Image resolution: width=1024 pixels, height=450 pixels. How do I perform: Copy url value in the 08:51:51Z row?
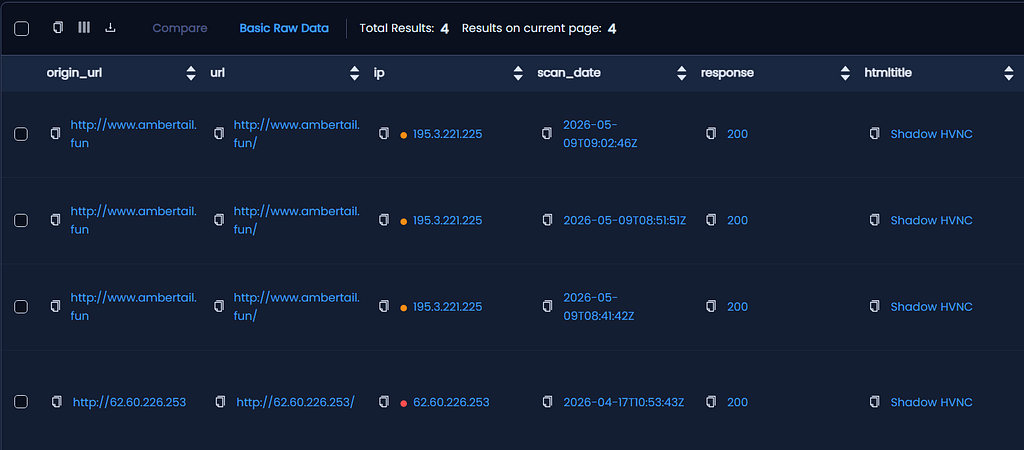(x=219, y=220)
